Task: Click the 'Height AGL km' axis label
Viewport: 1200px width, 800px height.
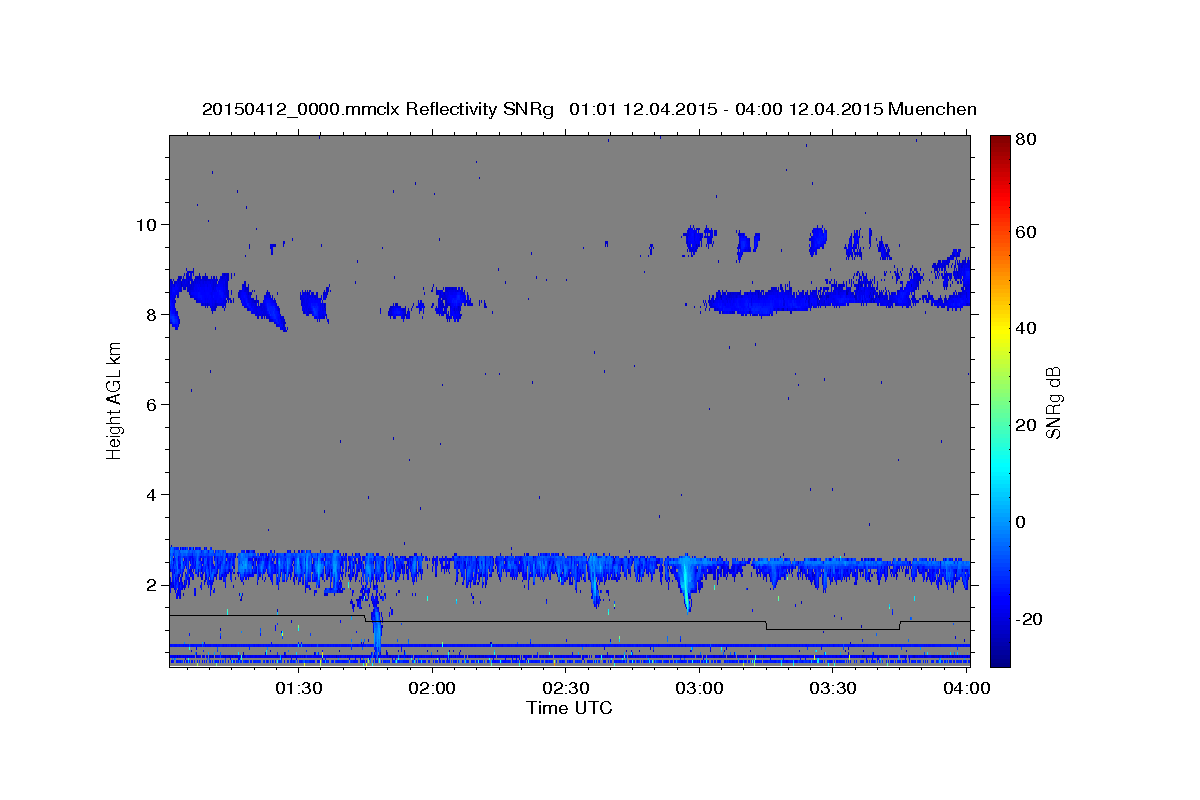Action: click(x=115, y=402)
